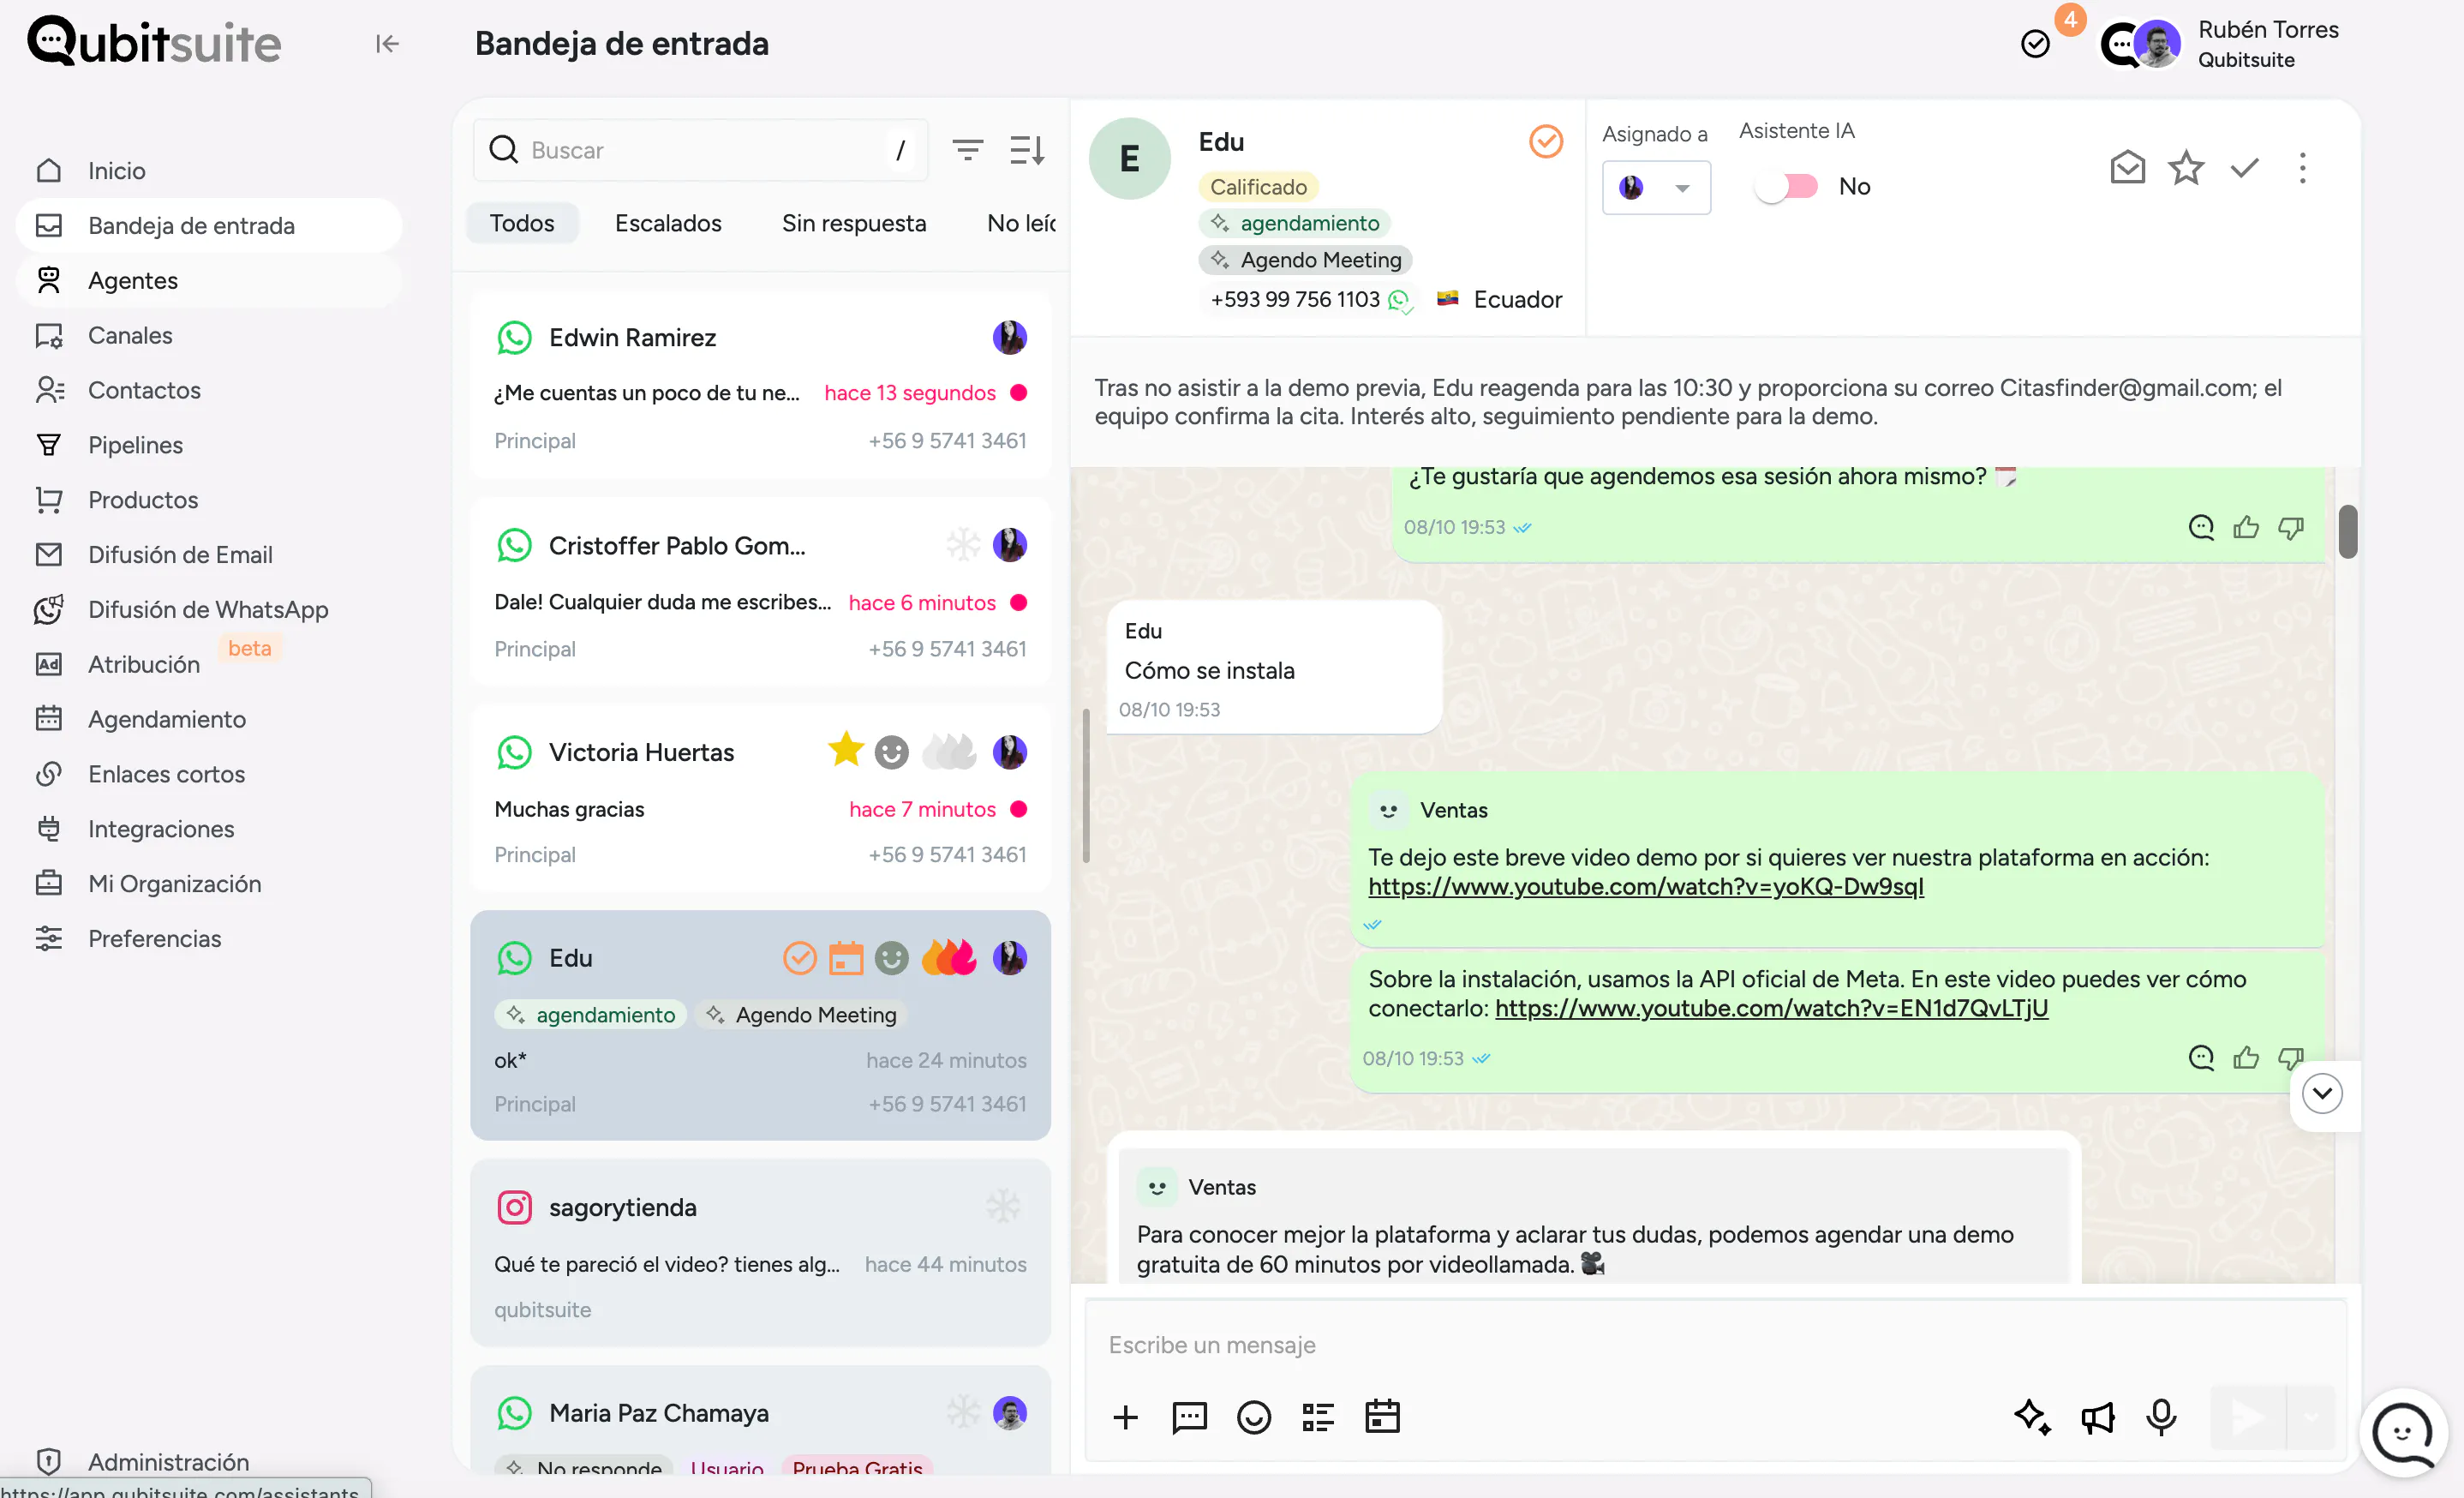This screenshot has height=1498, width=2464.
Task: Expand the send options arrow
Action: pyautogui.click(x=2311, y=1417)
